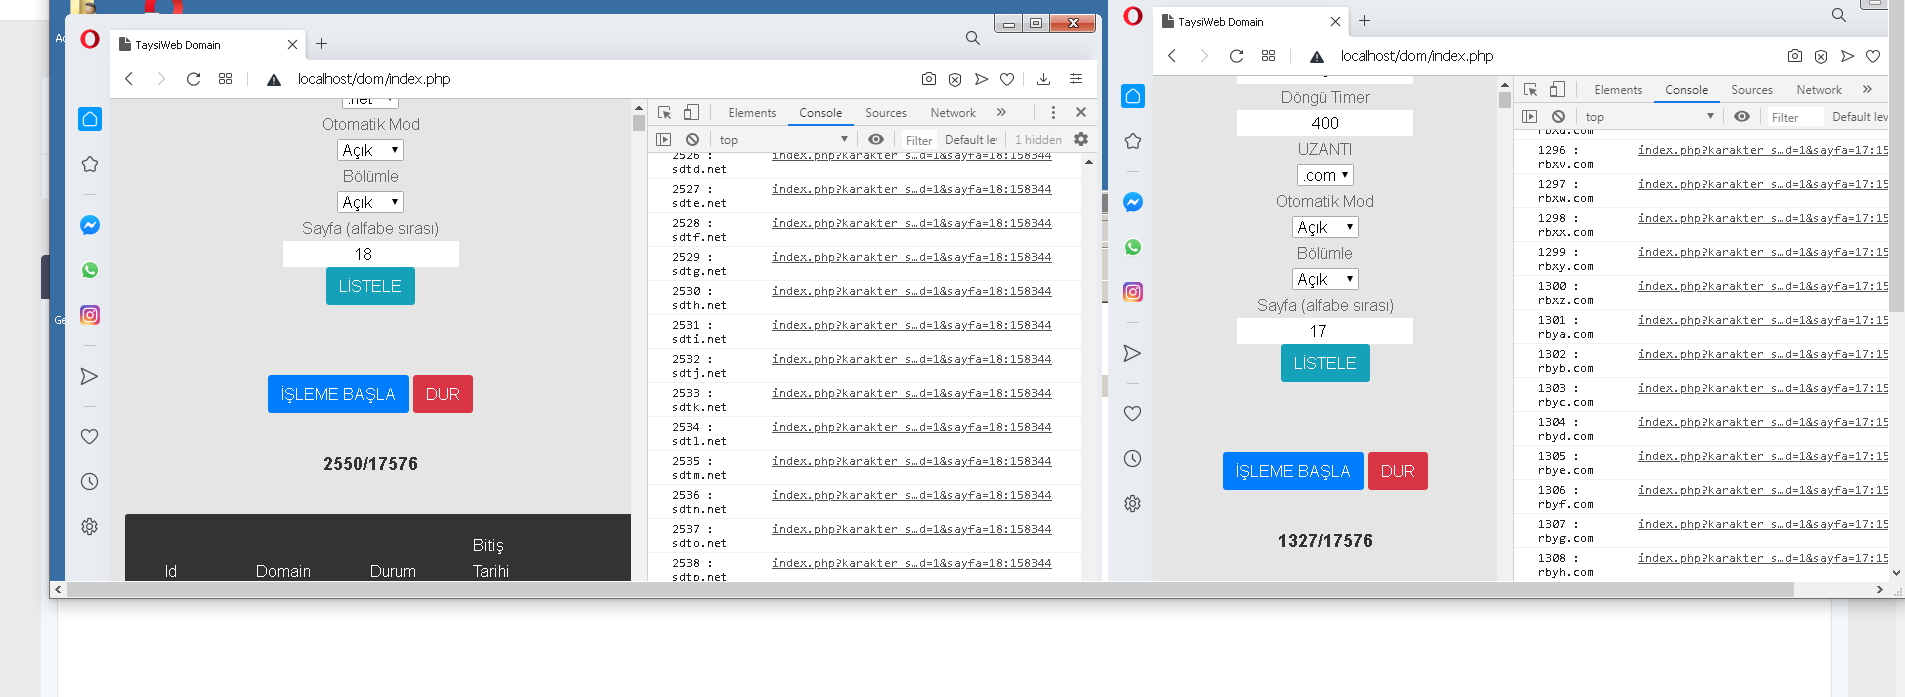This screenshot has height=697, width=1905.
Task: Open UZANTI .com dropdown in right window
Action: [1325, 175]
